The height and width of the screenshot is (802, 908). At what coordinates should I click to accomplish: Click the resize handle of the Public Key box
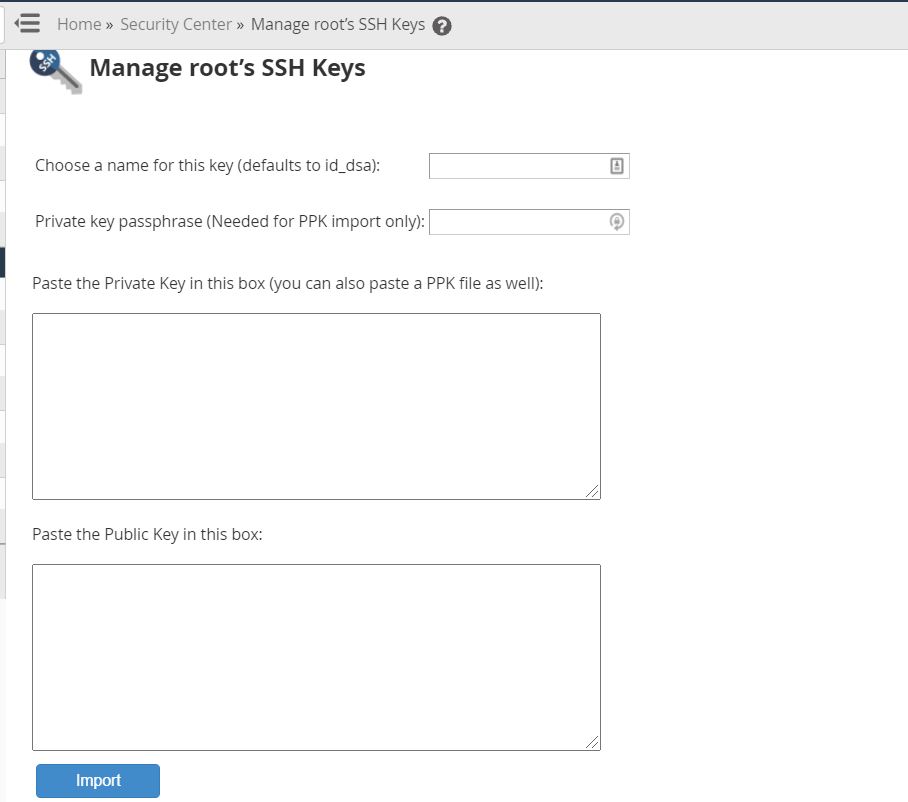pyautogui.click(x=592, y=742)
